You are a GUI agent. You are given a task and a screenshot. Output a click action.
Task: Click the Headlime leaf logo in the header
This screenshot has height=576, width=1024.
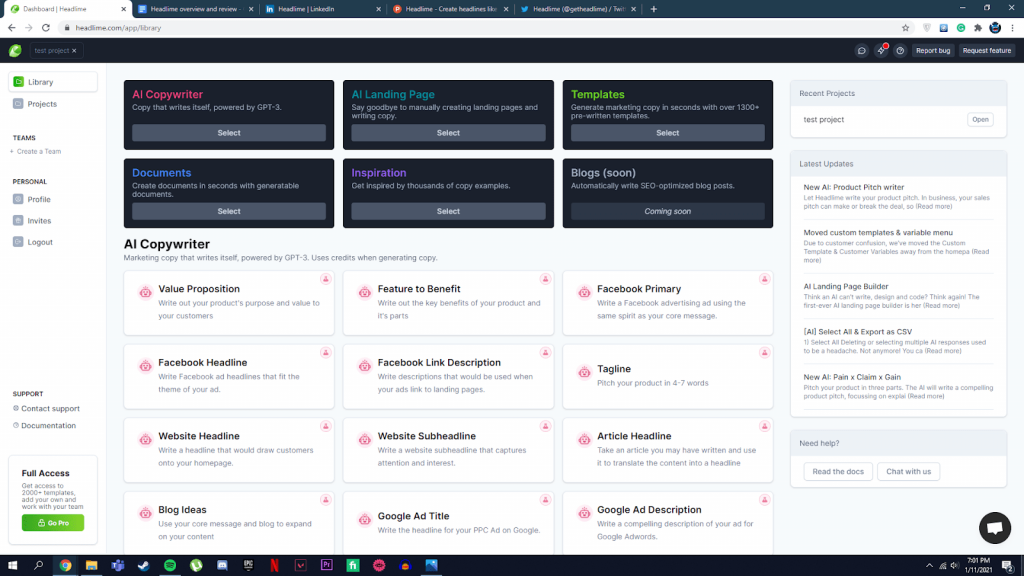(x=15, y=50)
